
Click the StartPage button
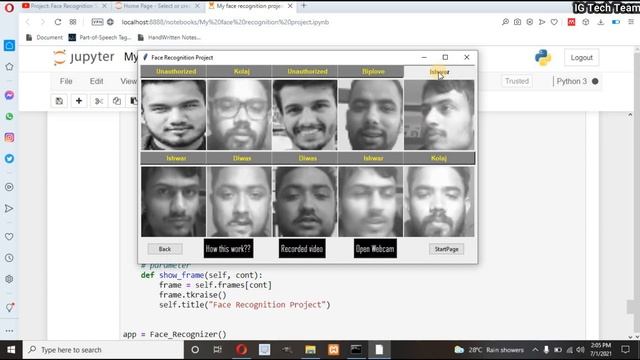coord(447,249)
